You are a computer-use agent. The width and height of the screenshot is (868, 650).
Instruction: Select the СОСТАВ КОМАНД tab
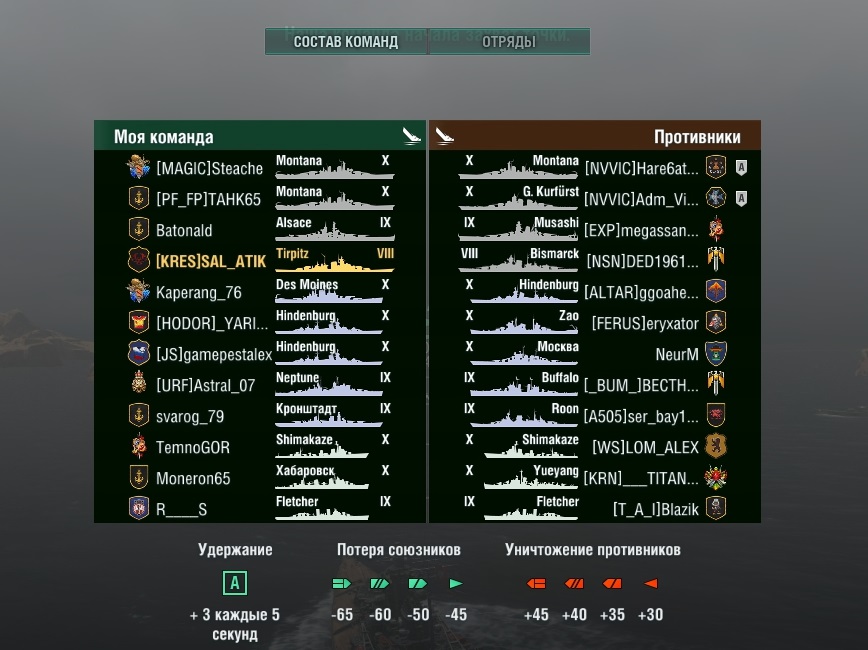[x=346, y=42]
